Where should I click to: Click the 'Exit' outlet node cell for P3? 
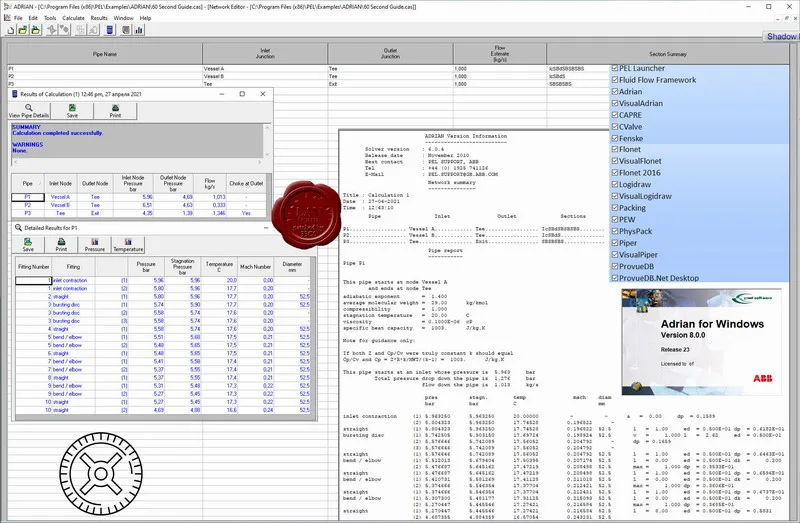(95, 213)
